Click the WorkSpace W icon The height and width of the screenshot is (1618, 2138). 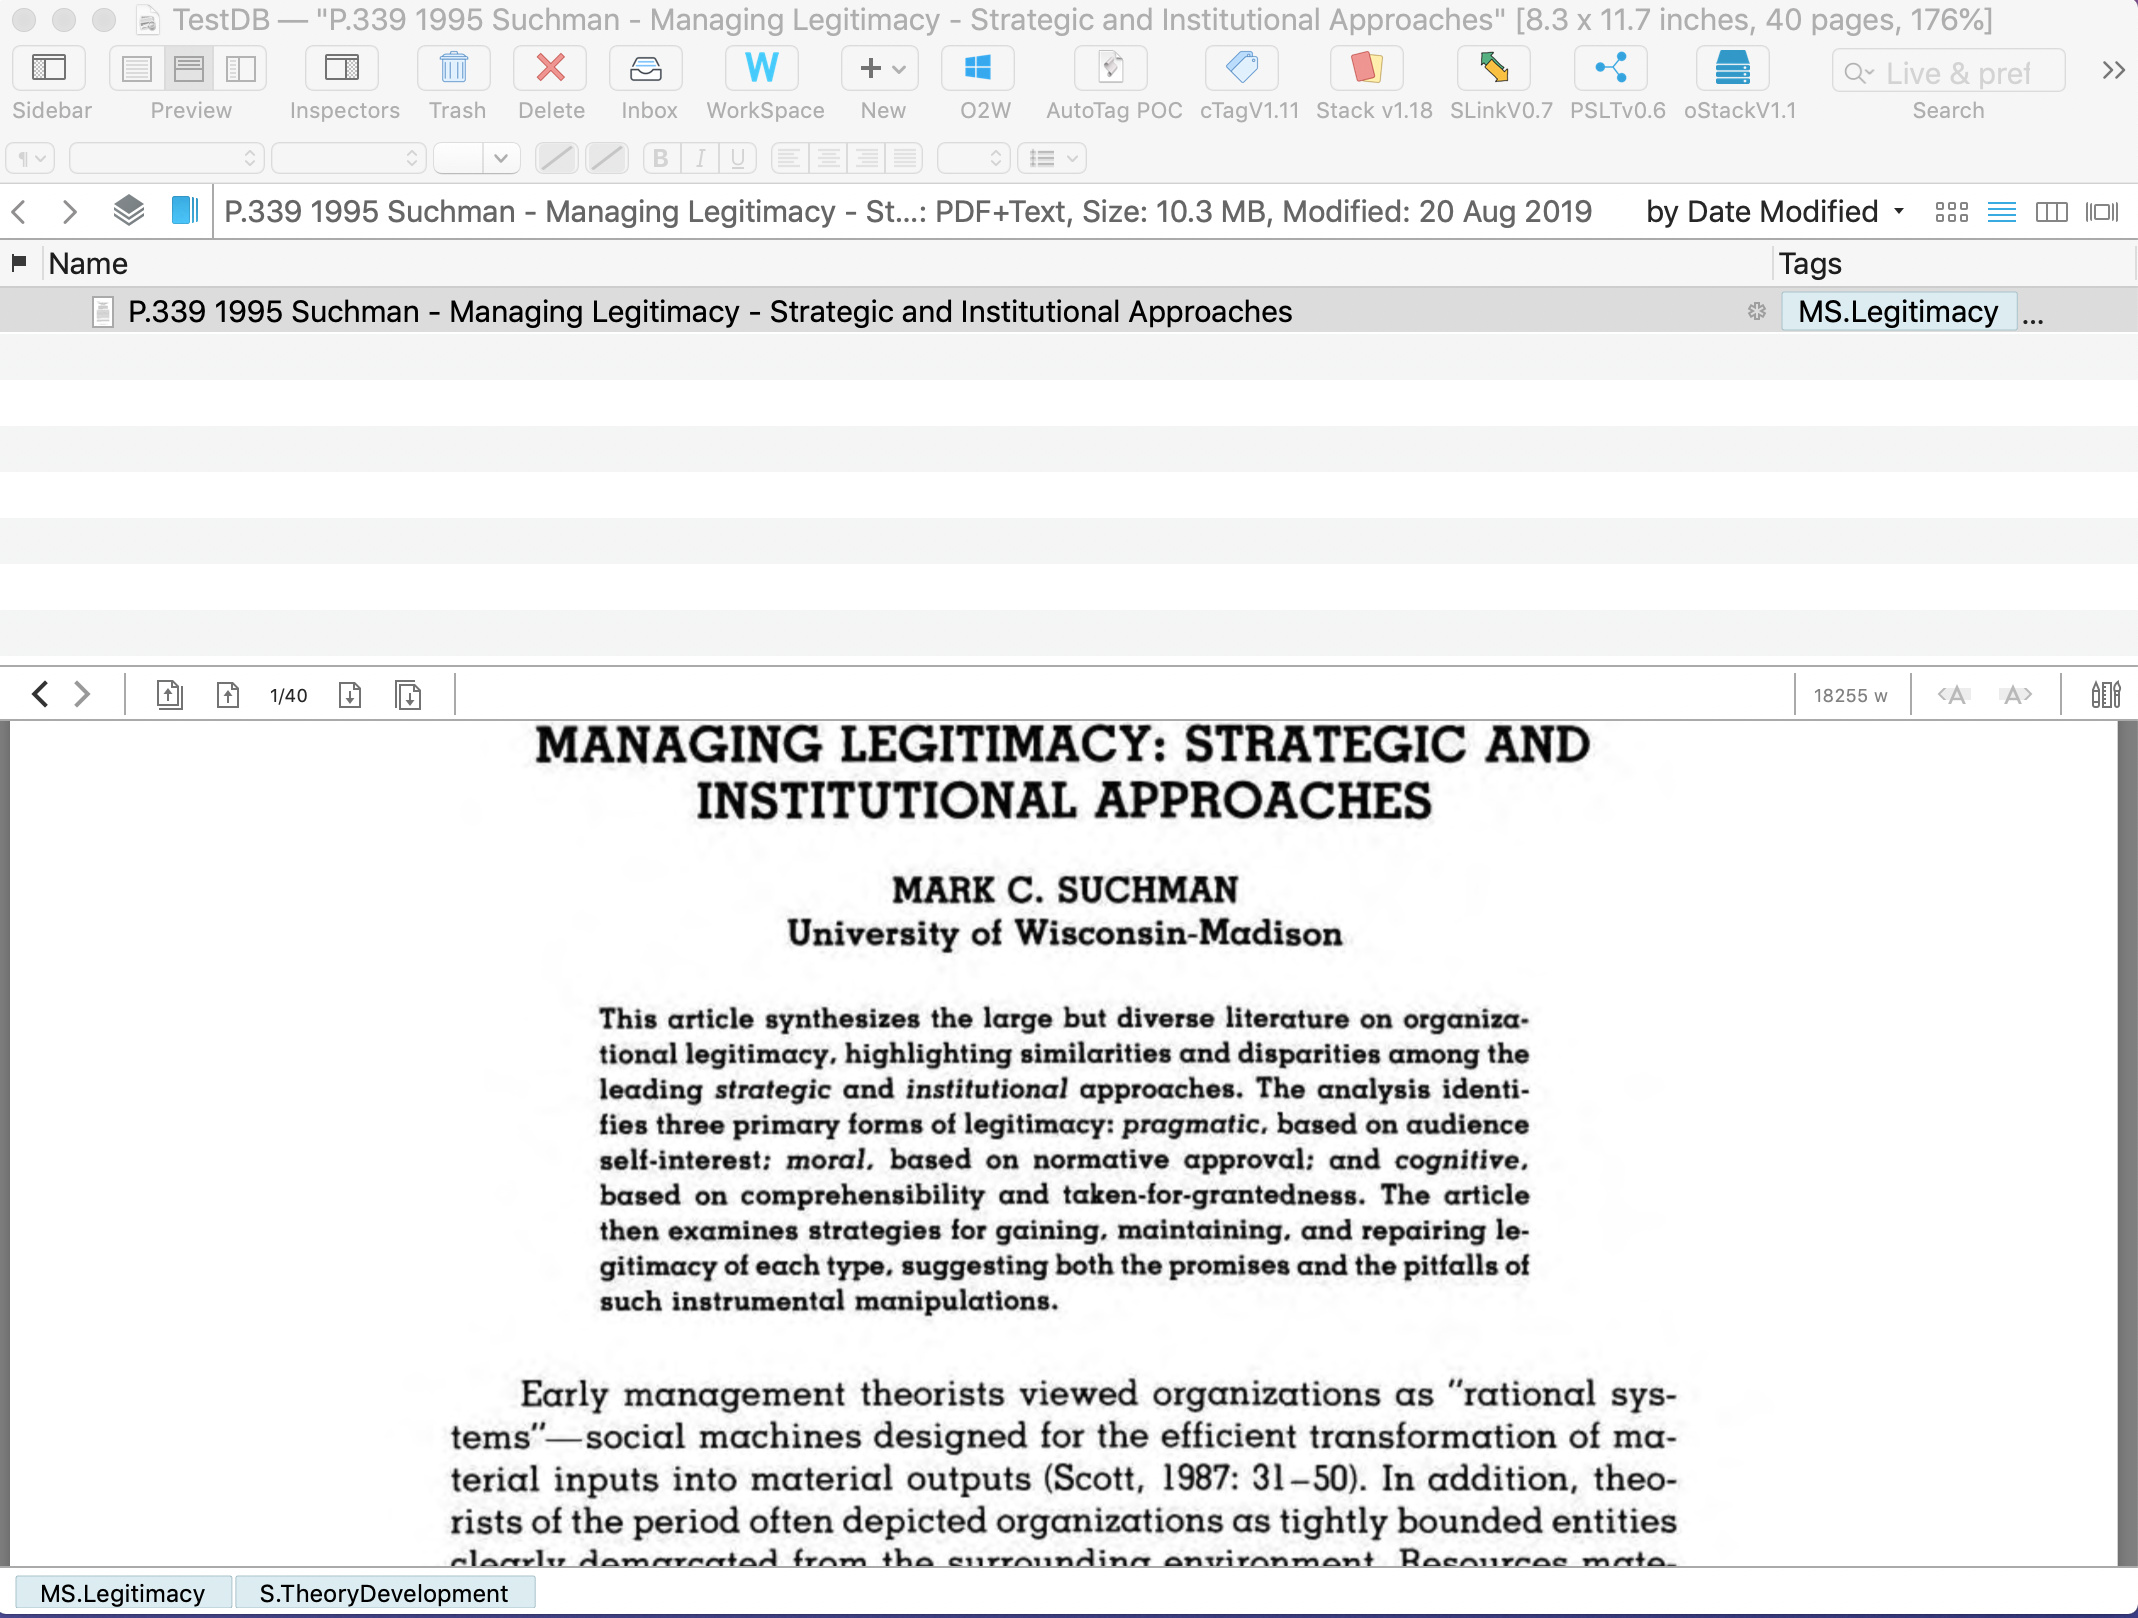coord(762,69)
